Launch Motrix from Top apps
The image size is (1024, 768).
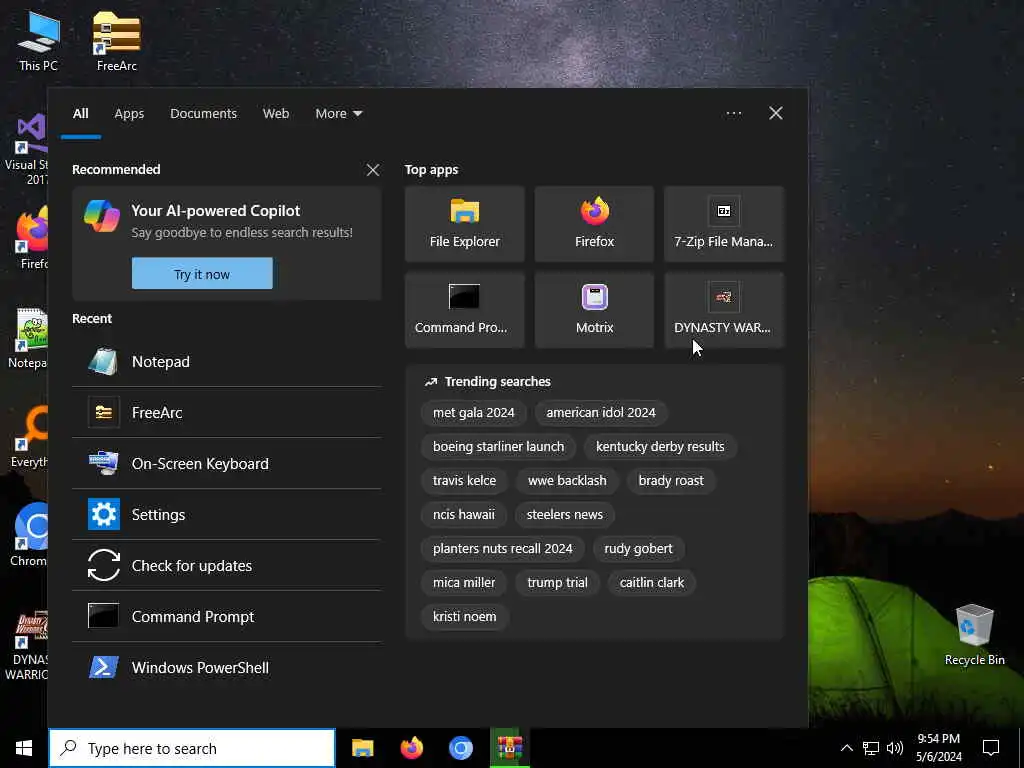pos(594,310)
